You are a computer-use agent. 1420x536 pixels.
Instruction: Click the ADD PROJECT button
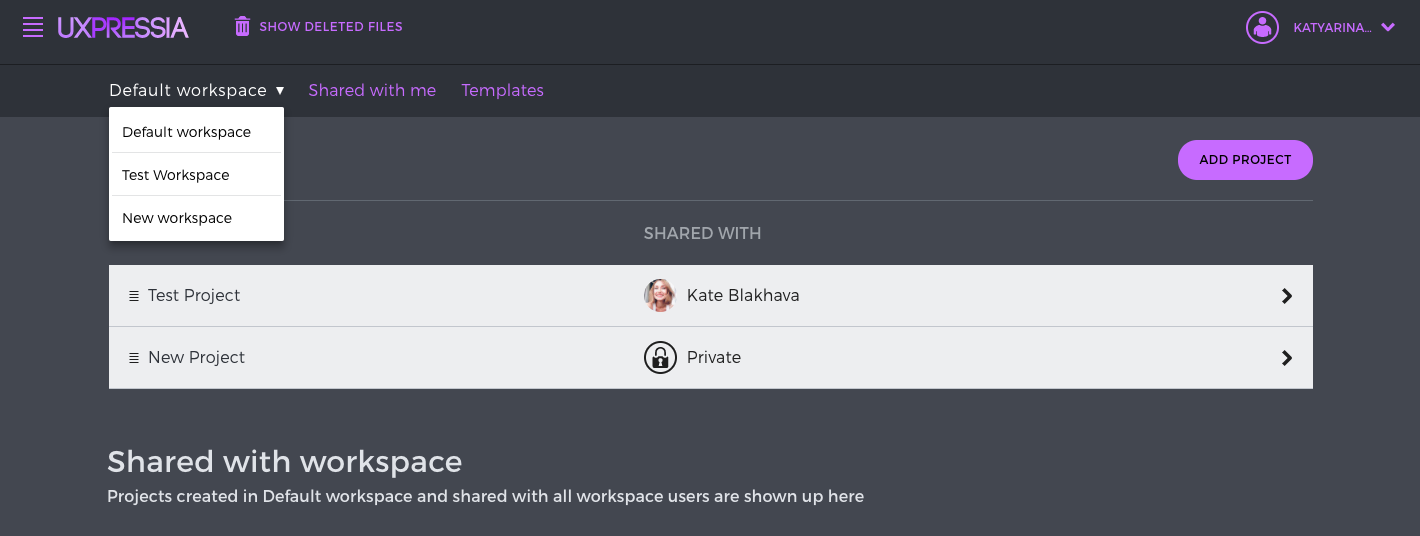pos(1245,160)
